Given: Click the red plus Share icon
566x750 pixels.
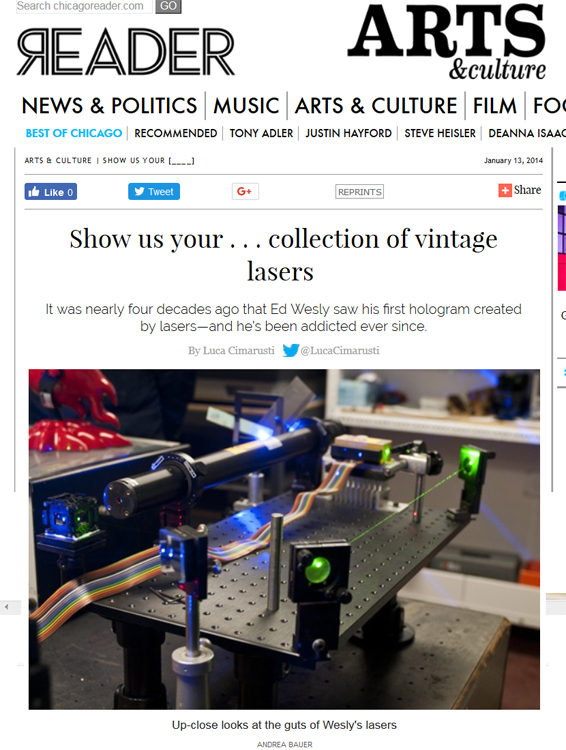Looking at the screenshot, I should [505, 190].
